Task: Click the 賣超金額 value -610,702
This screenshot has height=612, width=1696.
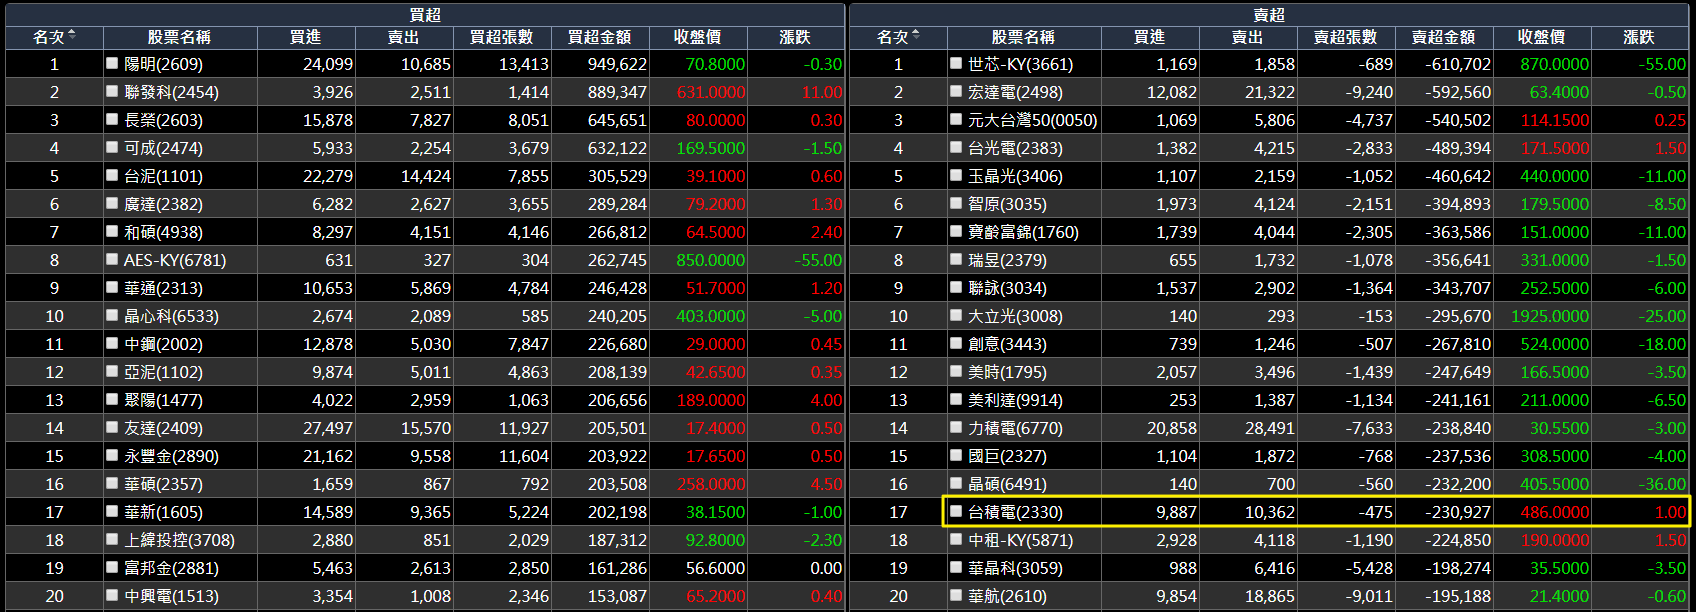Action: [x=1458, y=64]
